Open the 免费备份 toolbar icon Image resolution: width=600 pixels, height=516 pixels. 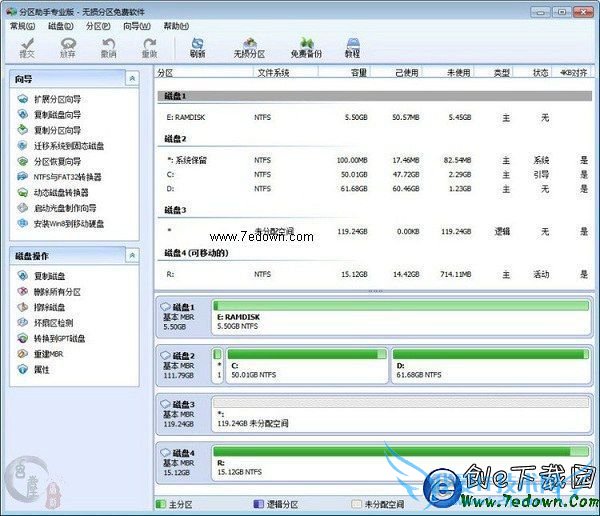pyautogui.click(x=306, y=48)
